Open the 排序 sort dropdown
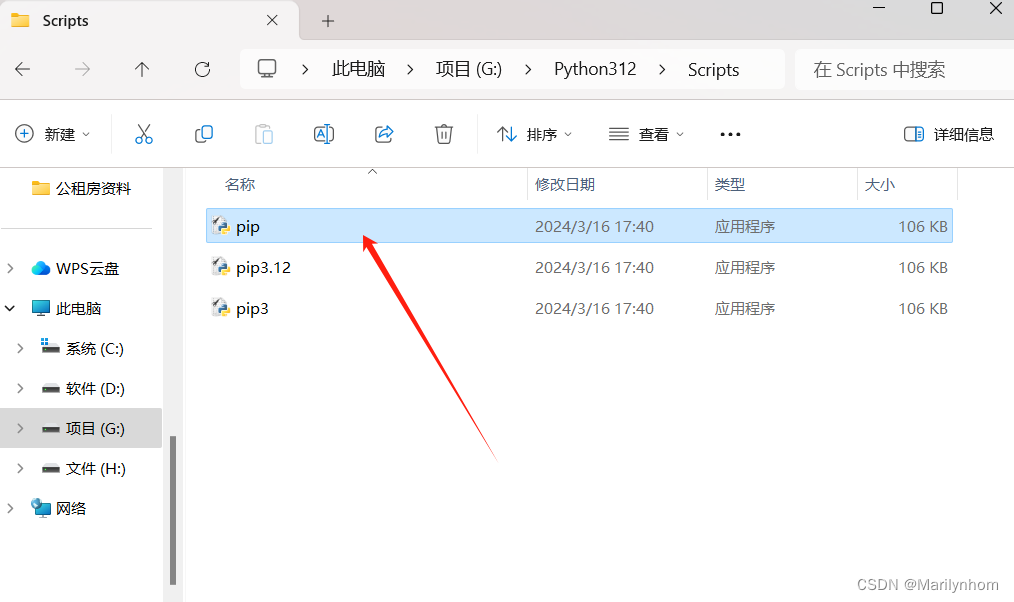 point(535,134)
